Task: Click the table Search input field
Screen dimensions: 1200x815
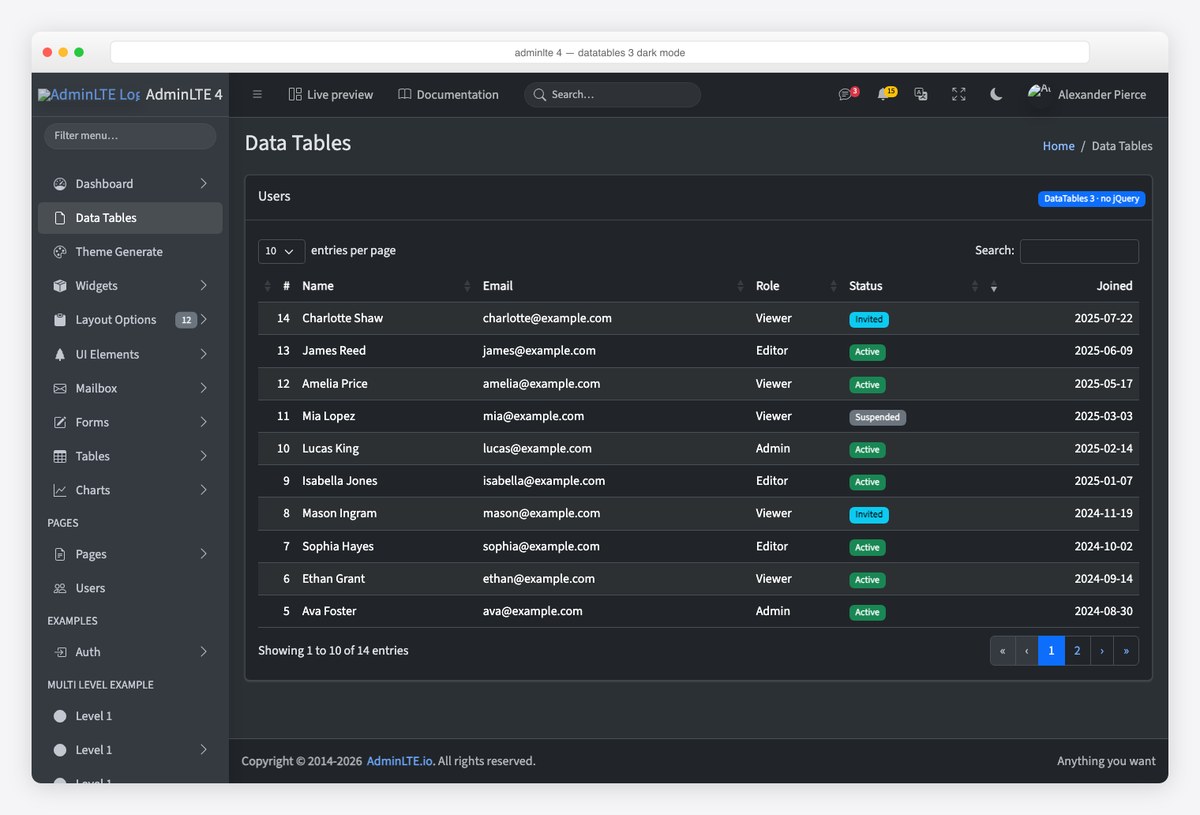Action: (1079, 251)
